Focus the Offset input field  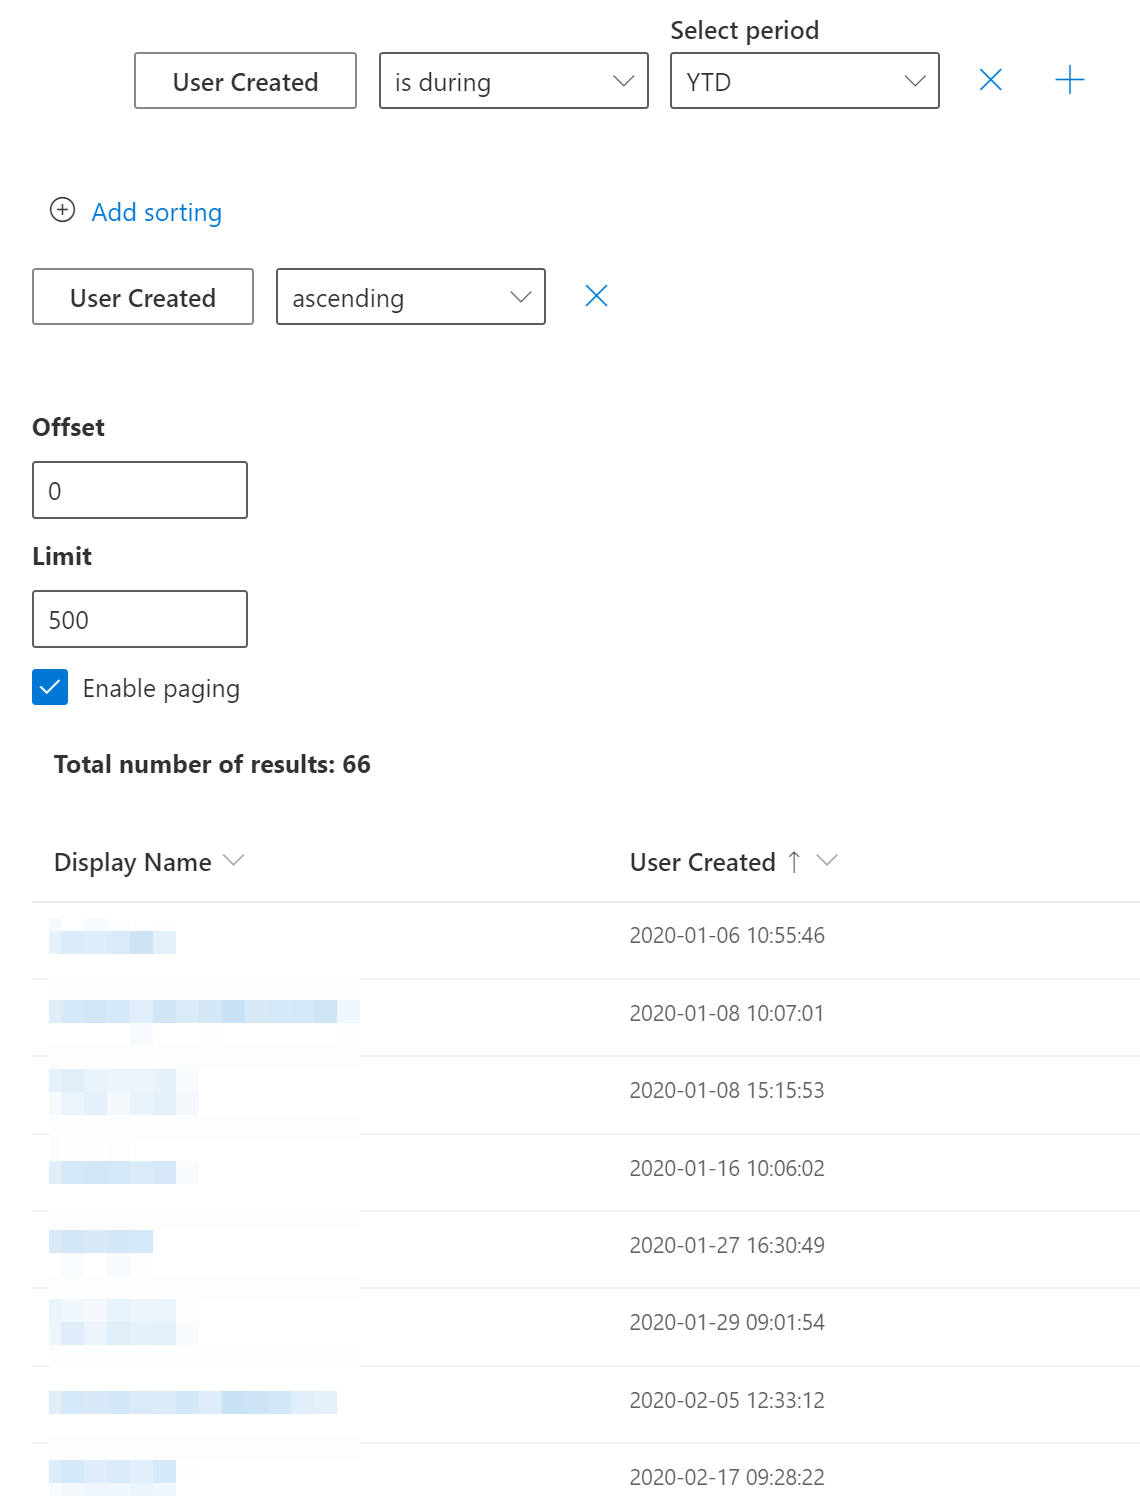[x=140, y=490]
